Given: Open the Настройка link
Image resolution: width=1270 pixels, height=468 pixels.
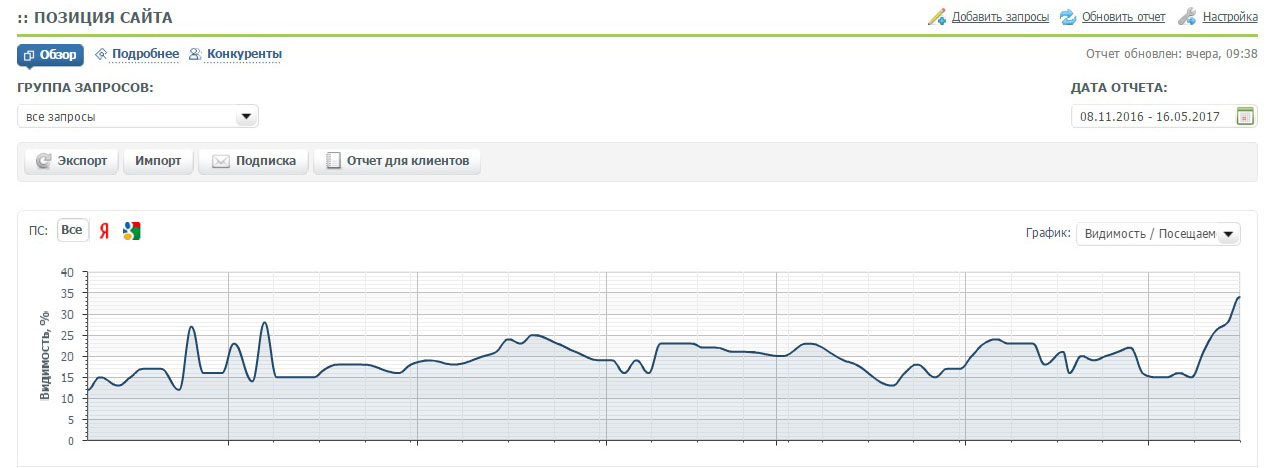Looking at the screenshot, I should pyautogui.click(x=1230, y=17).
